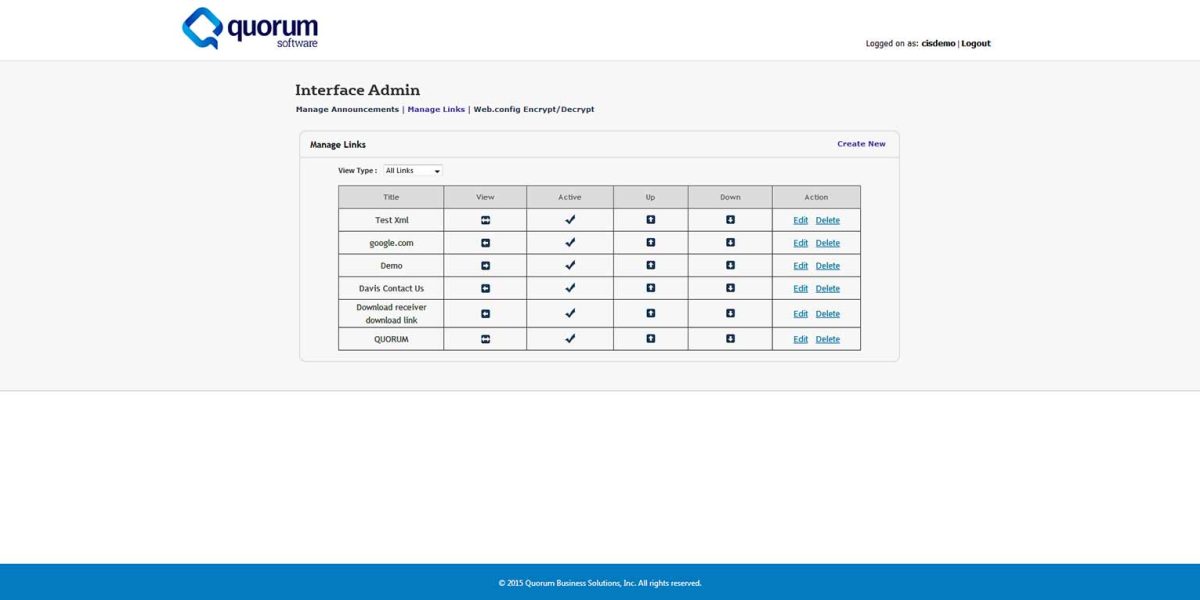The height and width of the screenshot is (600, 1200).
Task: Disable the Active status for QUORUM
Action: click(569, 338)
